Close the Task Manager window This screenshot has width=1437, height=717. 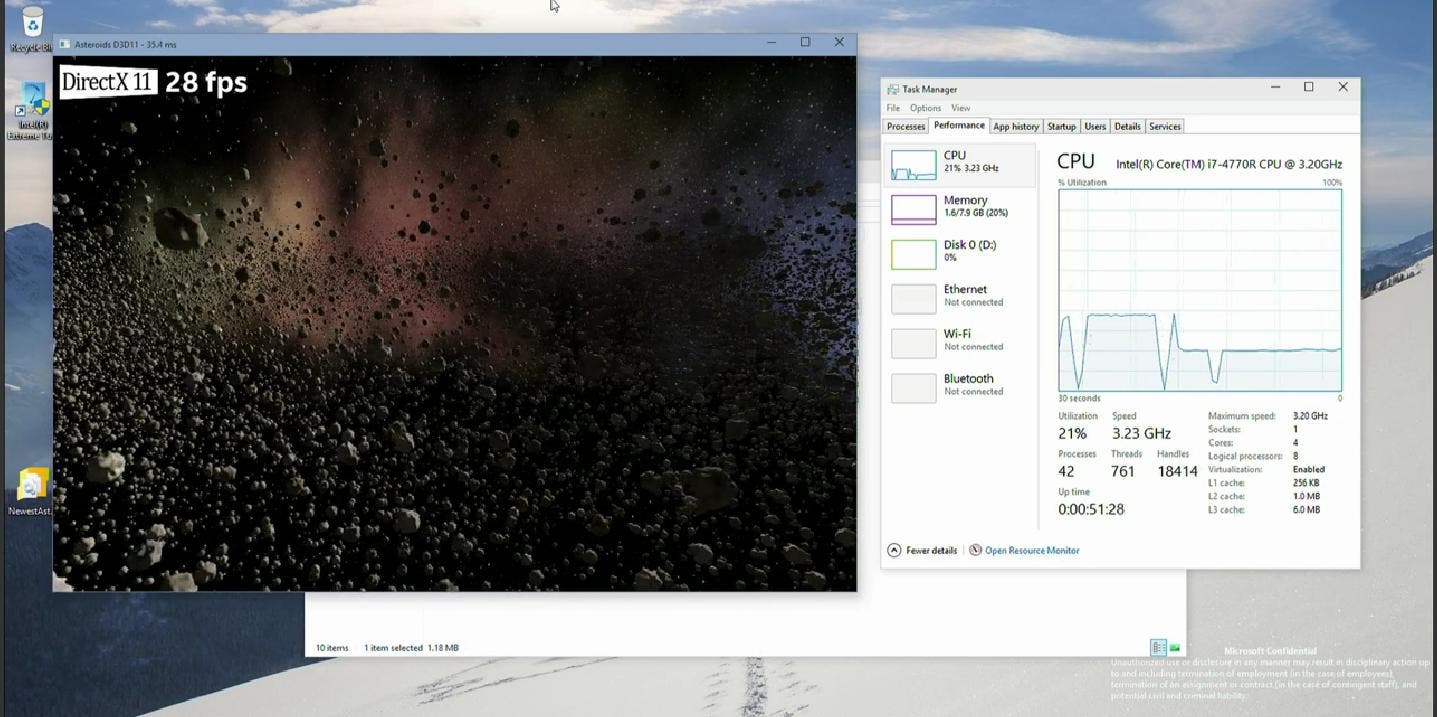click(1343, 88)
